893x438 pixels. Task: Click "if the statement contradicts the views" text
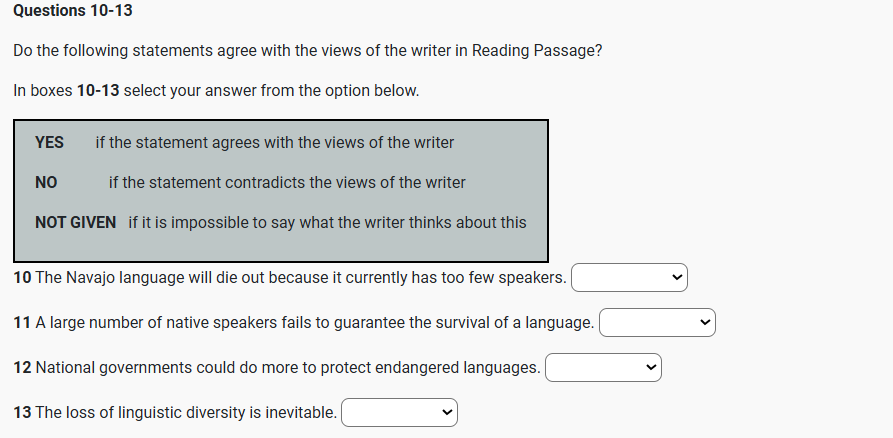point(287,182)
